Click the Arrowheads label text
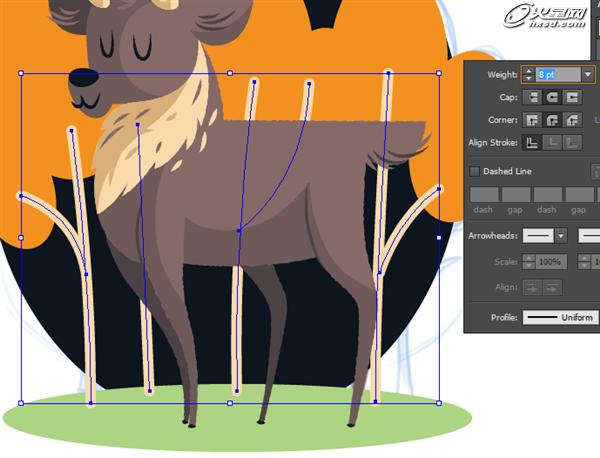 click(493, 236)
